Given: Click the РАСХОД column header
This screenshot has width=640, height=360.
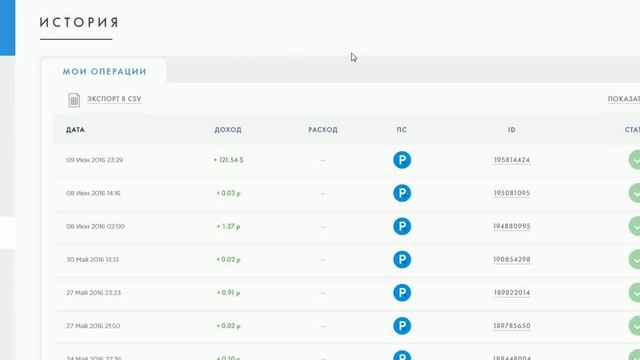Looking at the screenshot, I should tap(323, 130).
